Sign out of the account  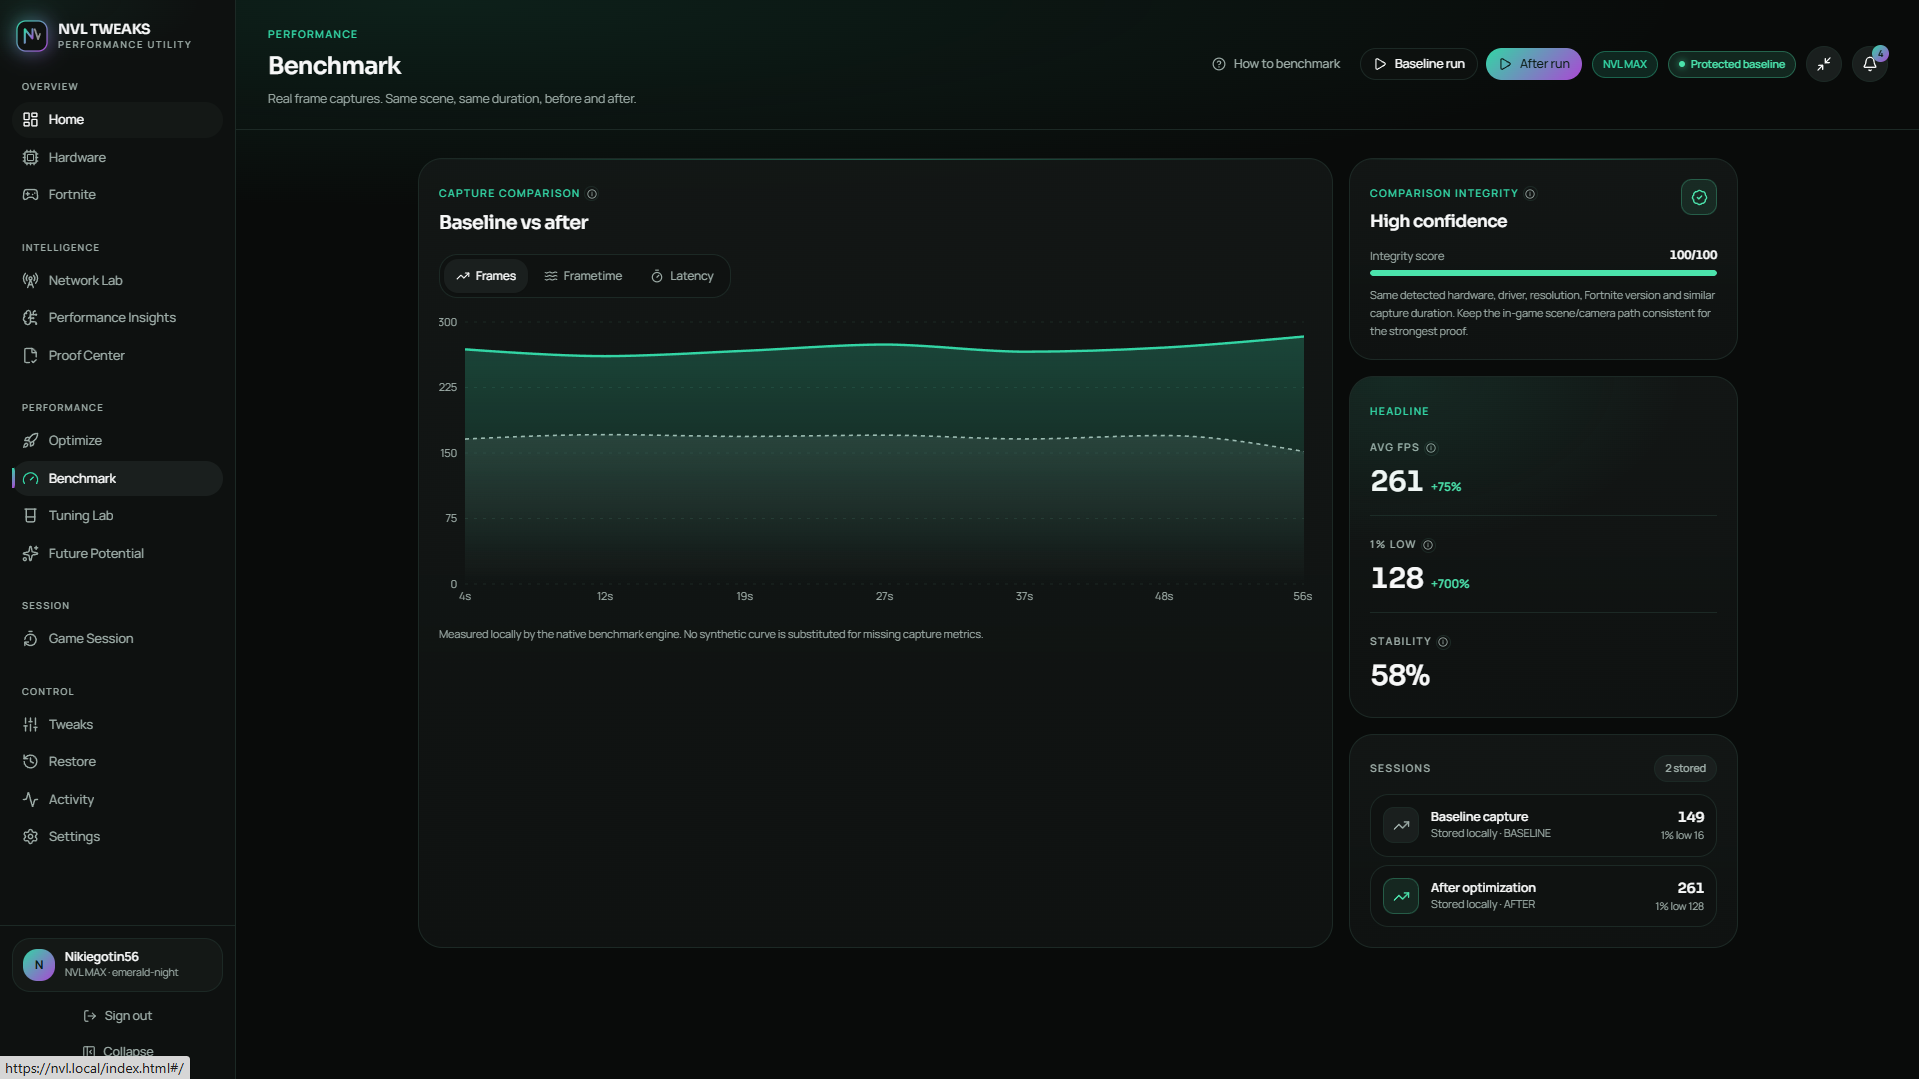coord(117,1016)
